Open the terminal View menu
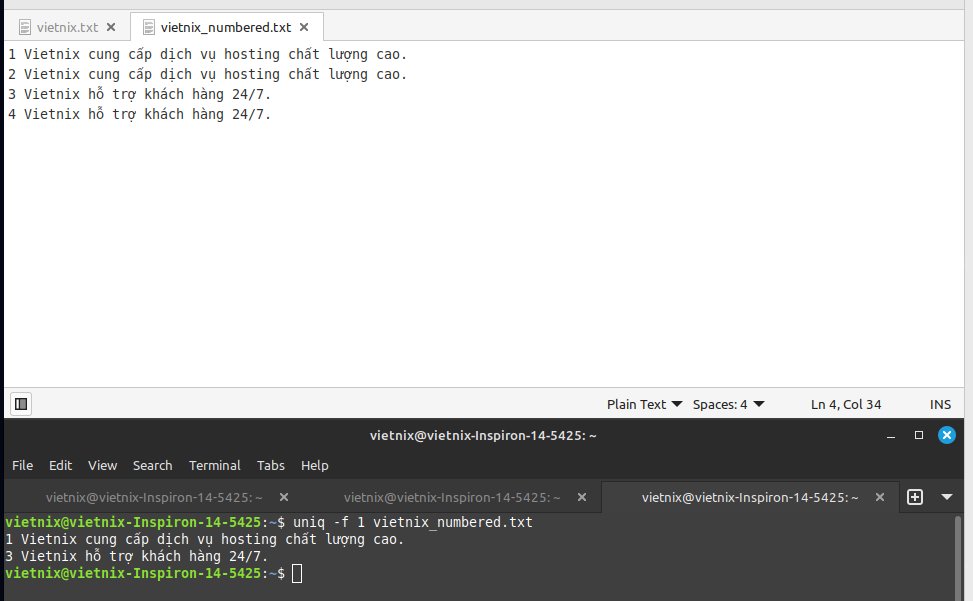973x601 pixels. pos(102,465)
